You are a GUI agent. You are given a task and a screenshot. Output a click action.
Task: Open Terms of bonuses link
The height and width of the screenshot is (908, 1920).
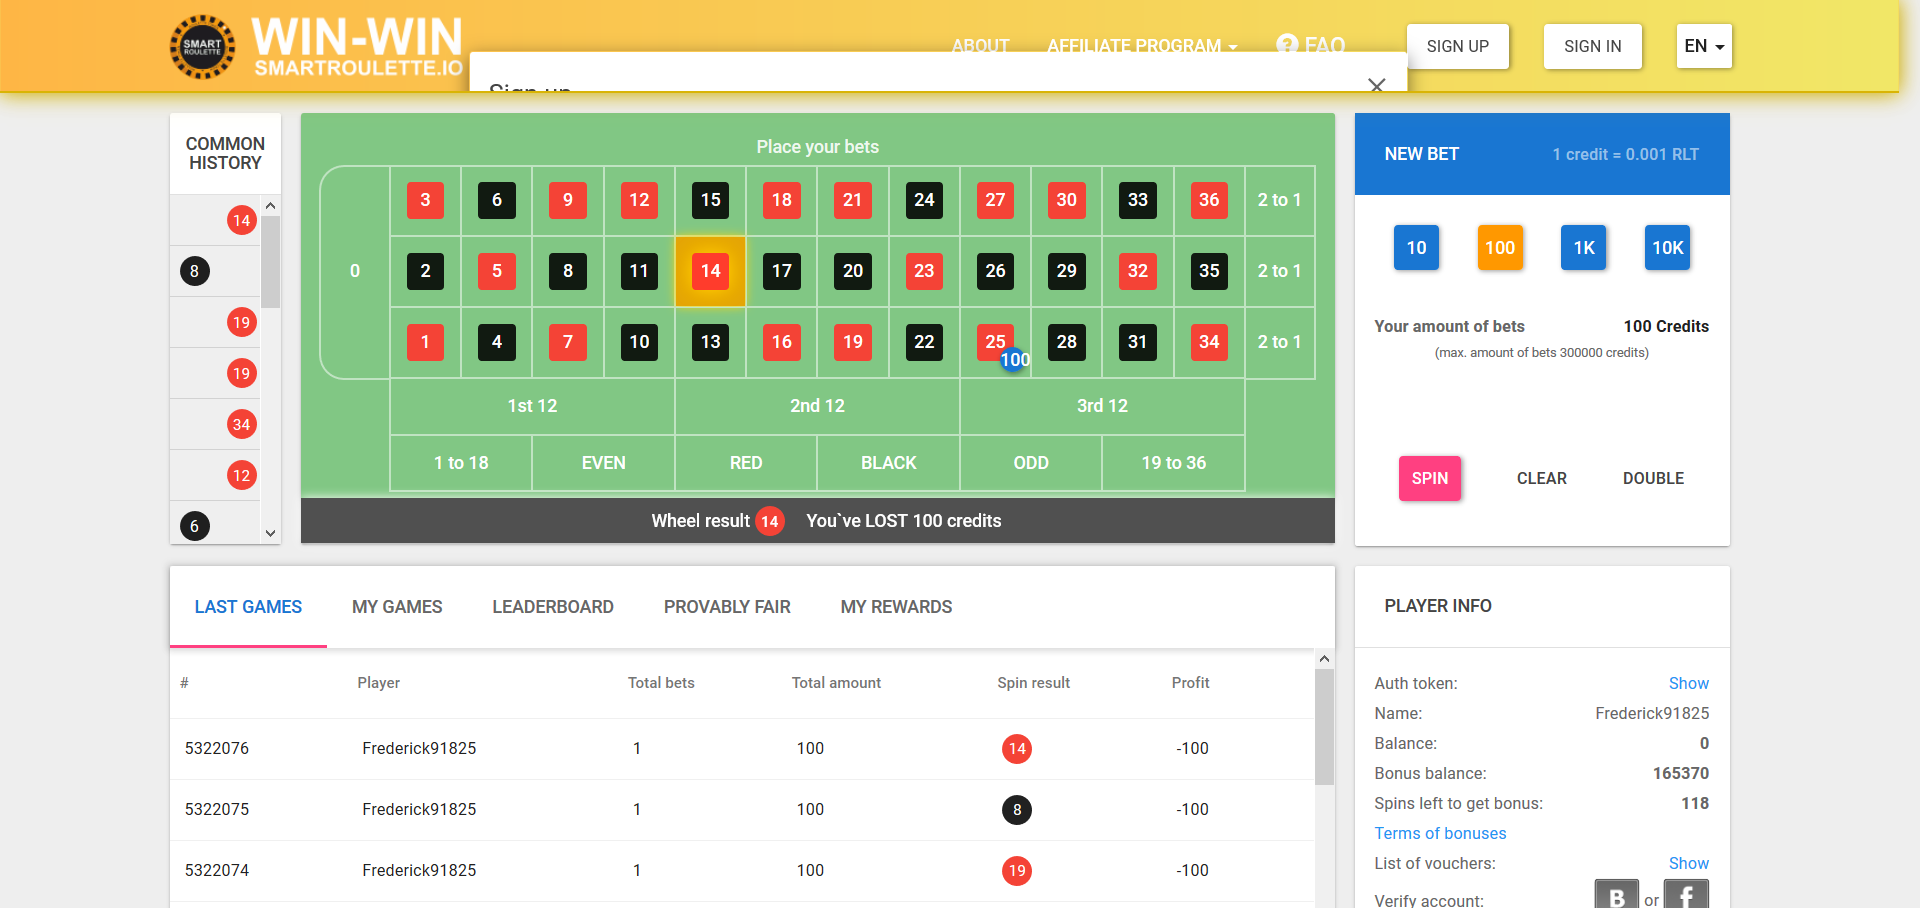1440,833
